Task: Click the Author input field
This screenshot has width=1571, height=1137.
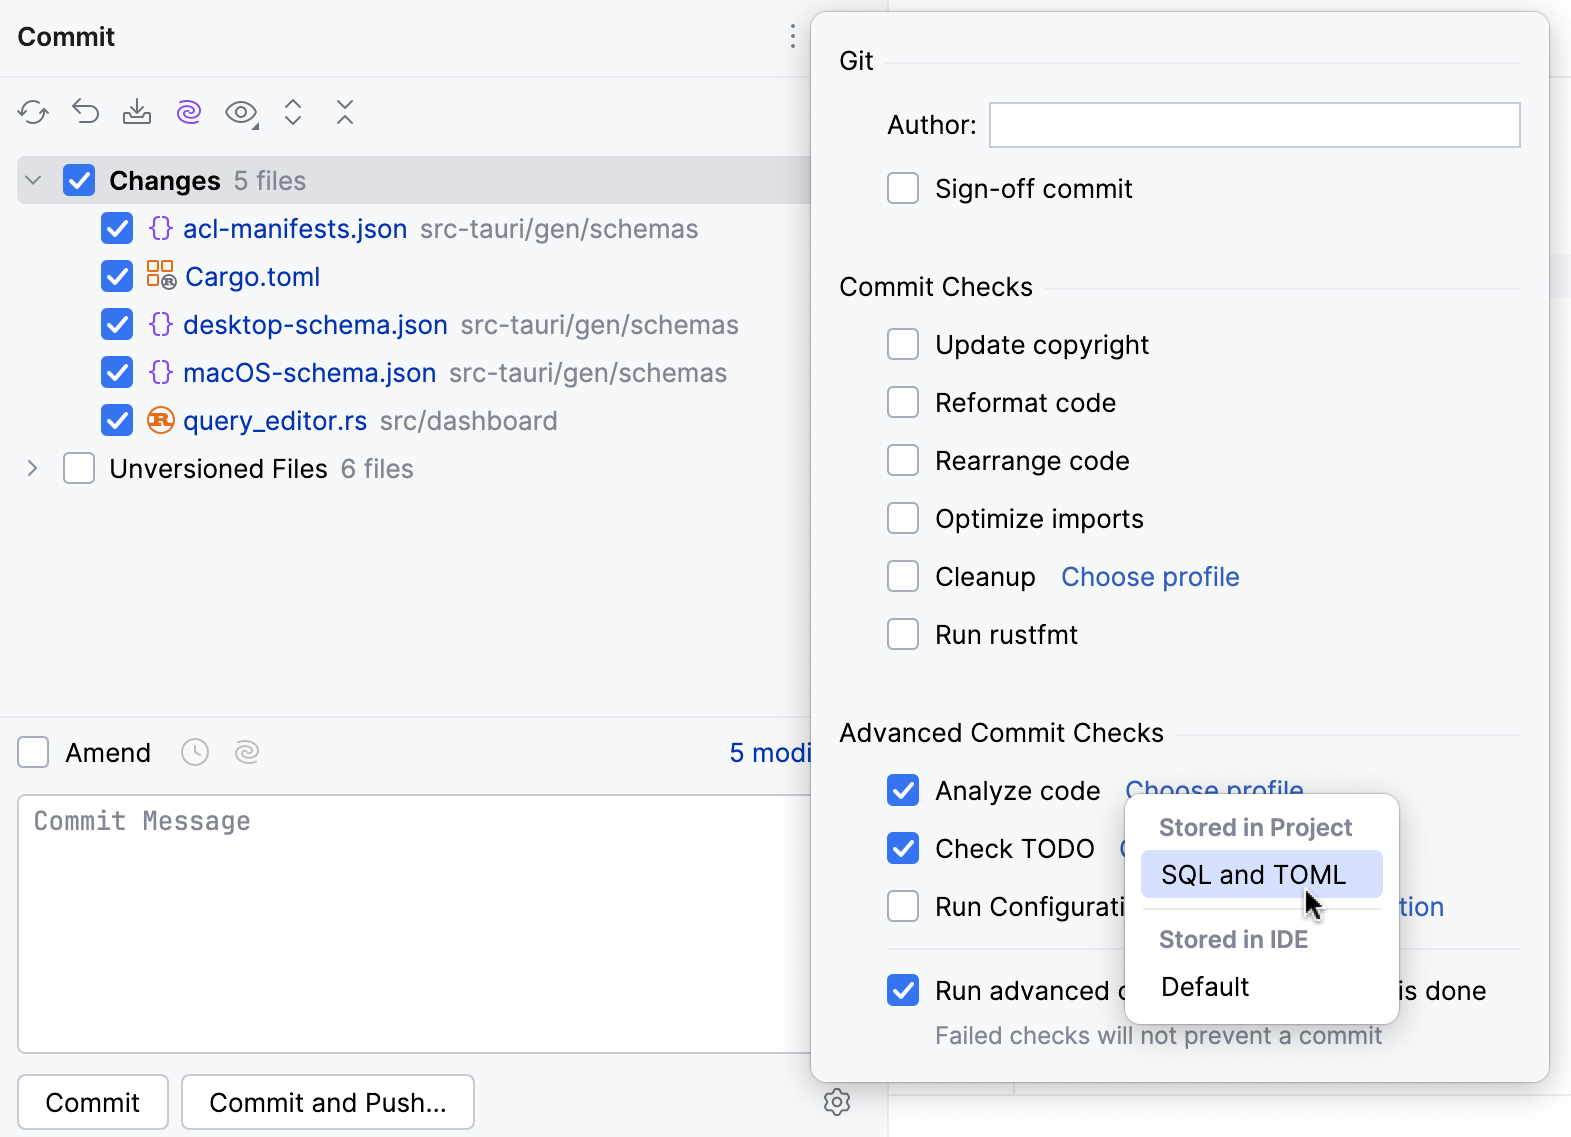Action: tap(1254, 125)
